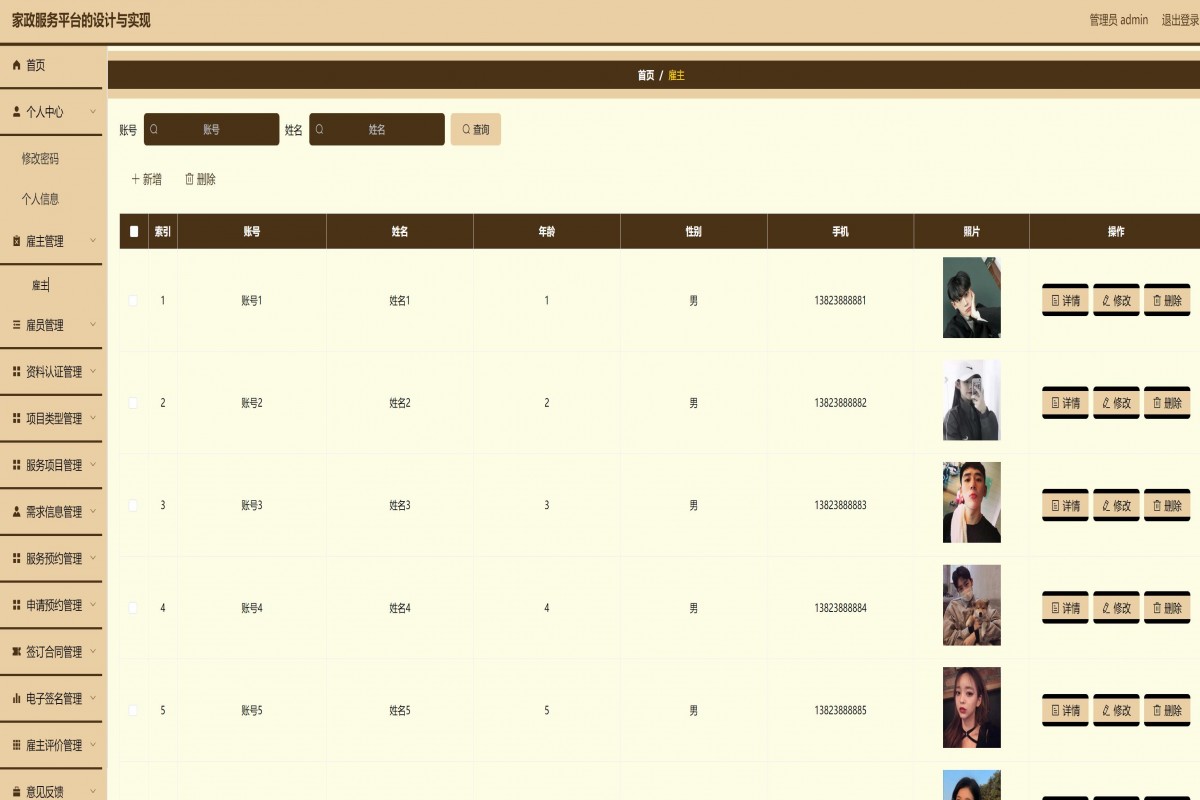
Task: Click the 雇主管理 sidebar icon
Action: [16, 241]
